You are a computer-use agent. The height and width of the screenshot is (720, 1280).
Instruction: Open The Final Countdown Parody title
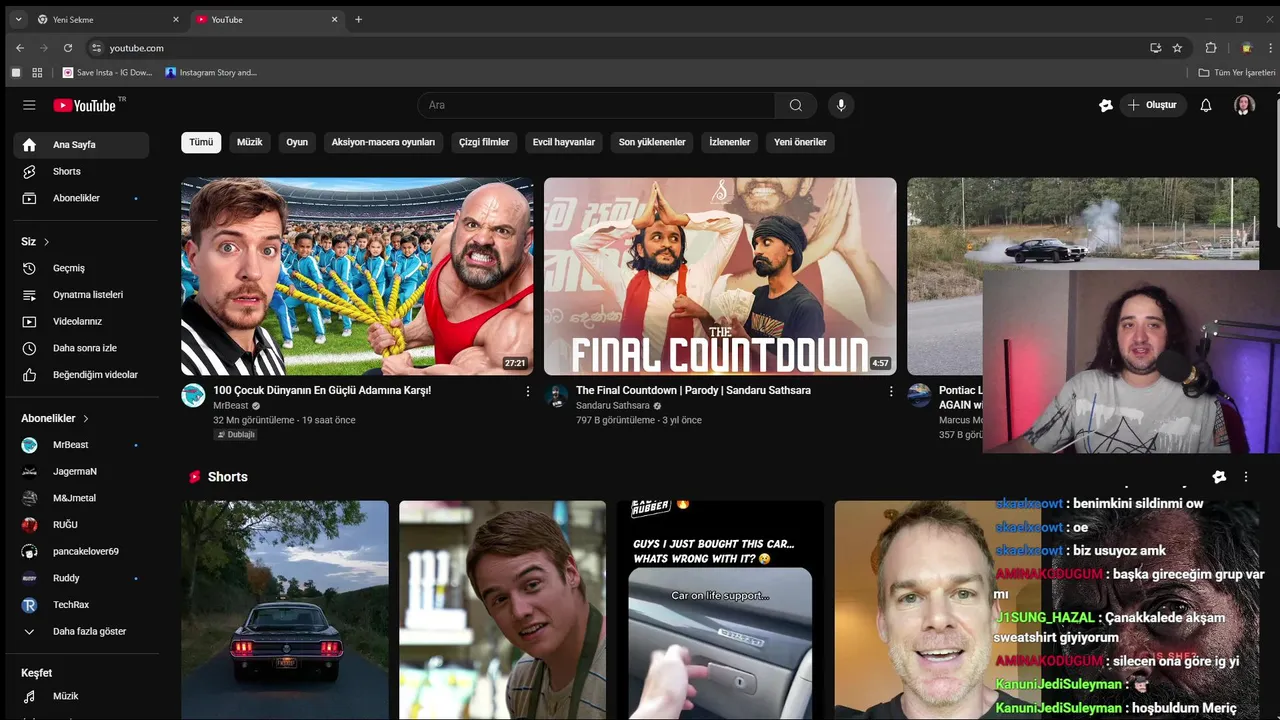tap(693, 390)
